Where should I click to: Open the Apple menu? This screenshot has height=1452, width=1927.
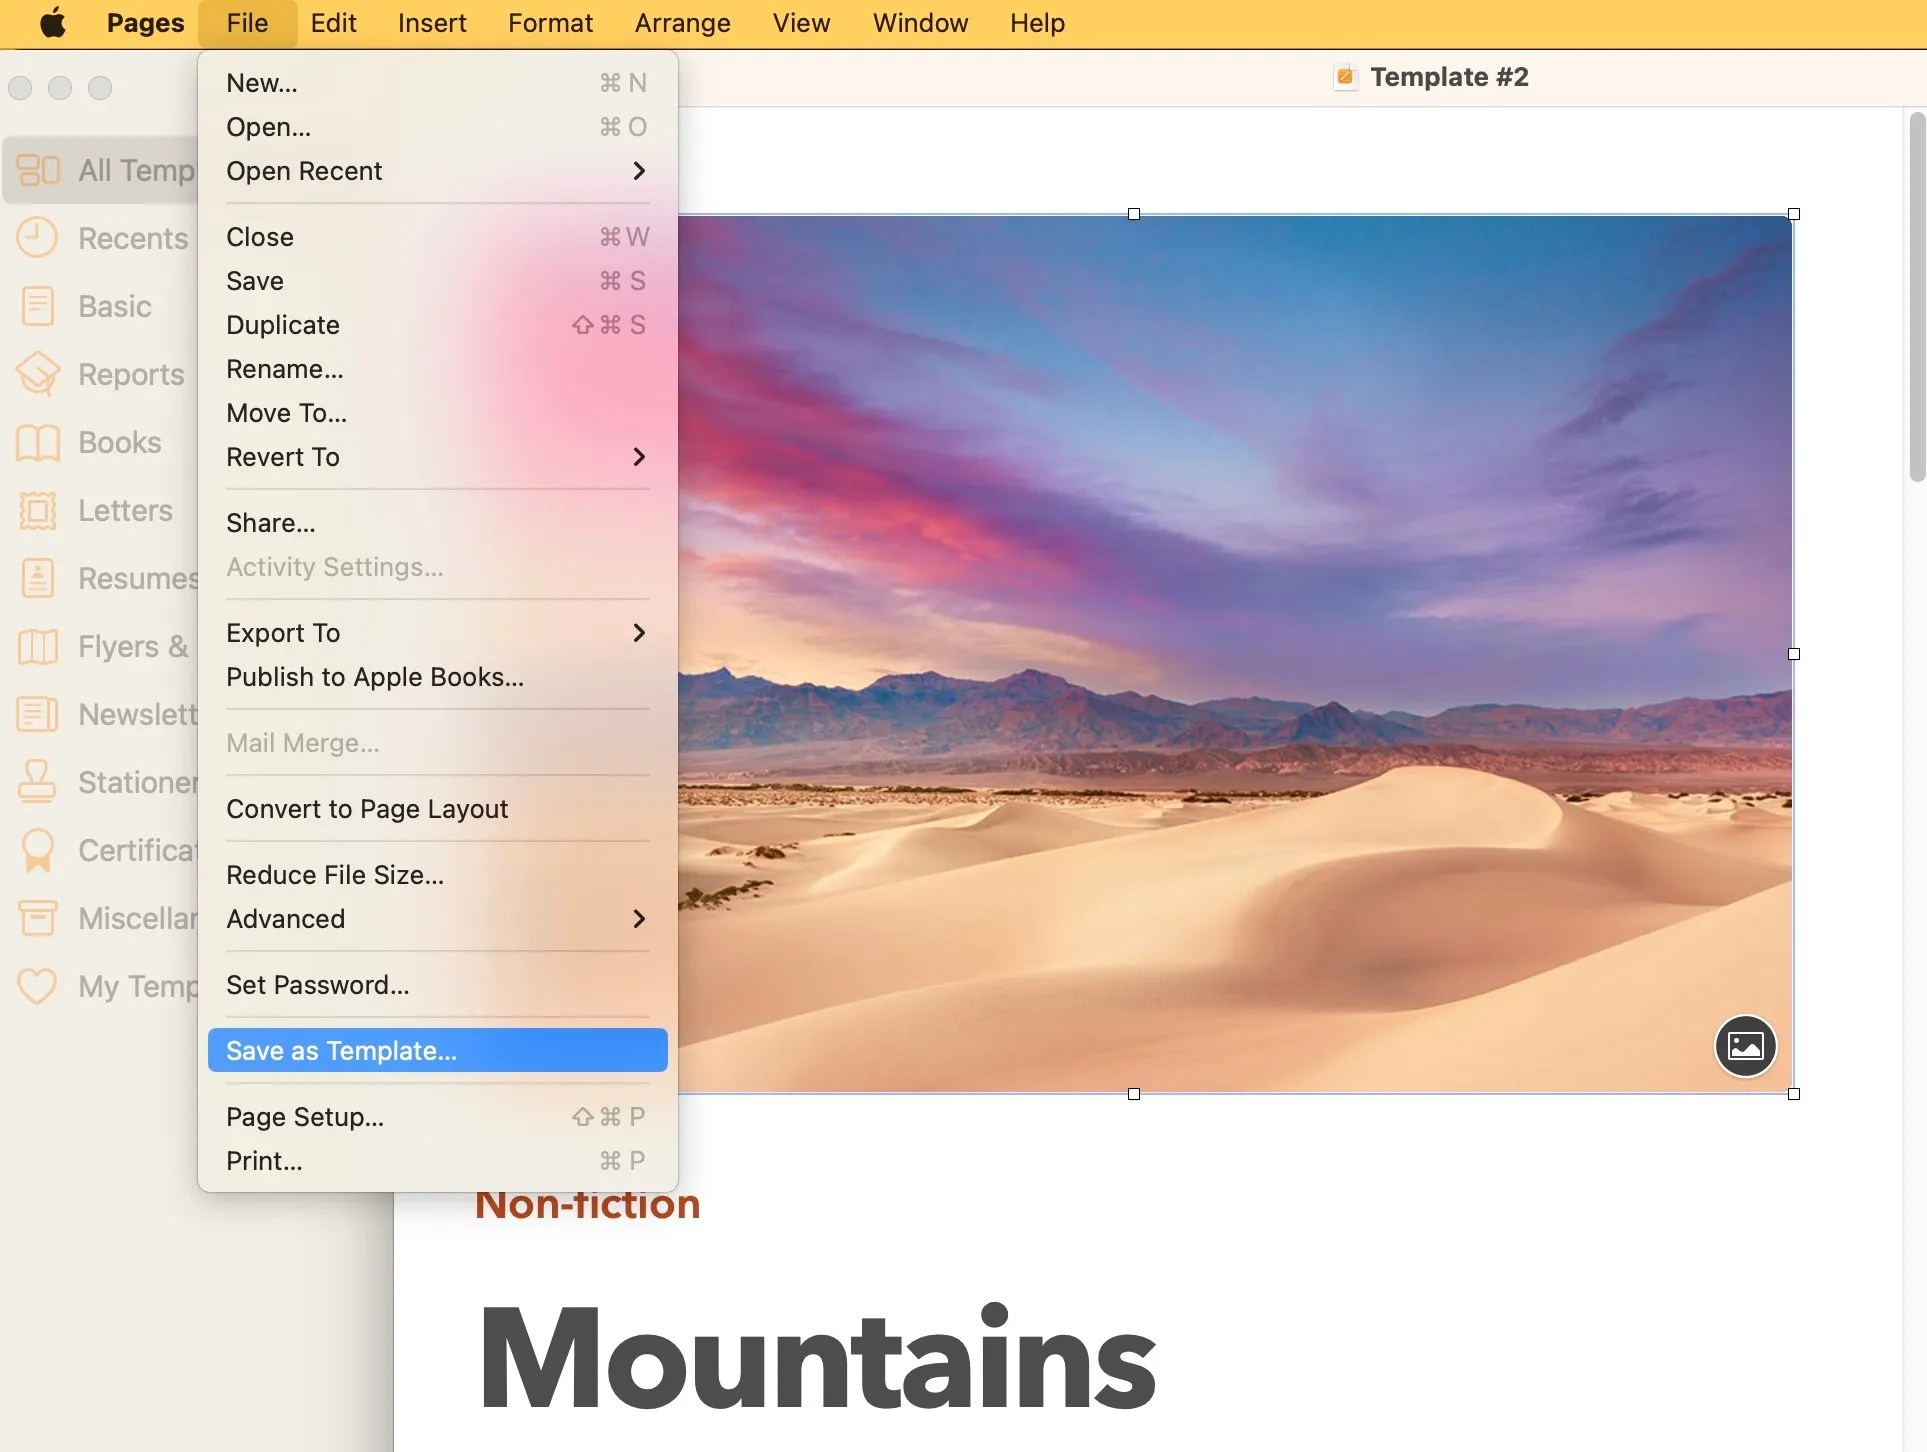52,23
